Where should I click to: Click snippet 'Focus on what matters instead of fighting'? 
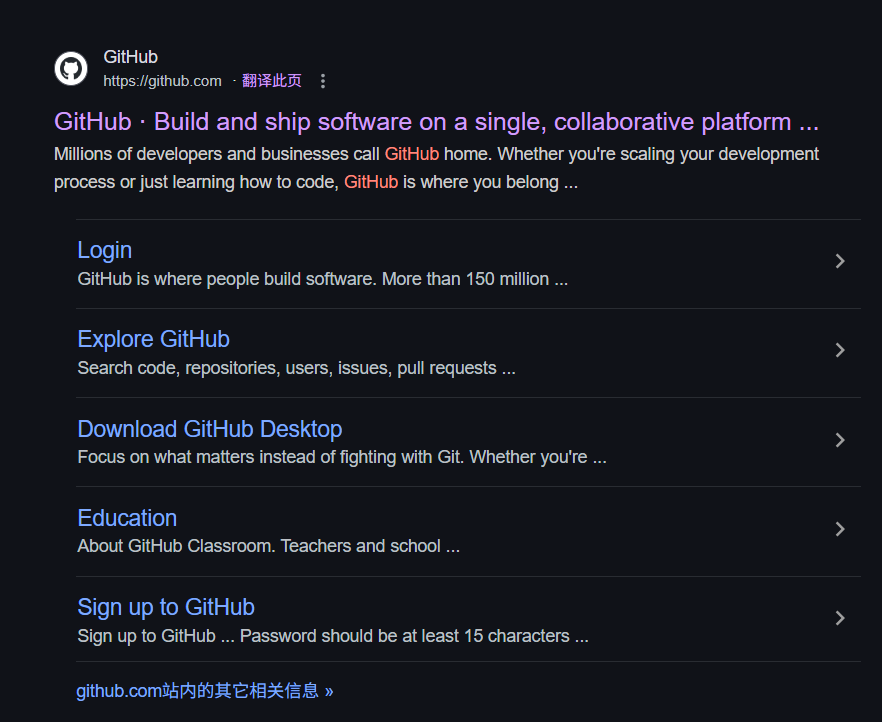click(237, 457)
